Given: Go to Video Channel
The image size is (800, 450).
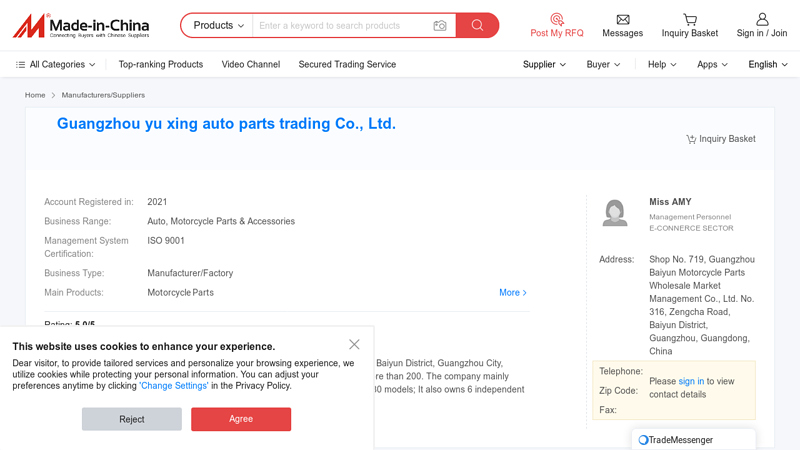Looking at the screenshot, I should point(251,65).
